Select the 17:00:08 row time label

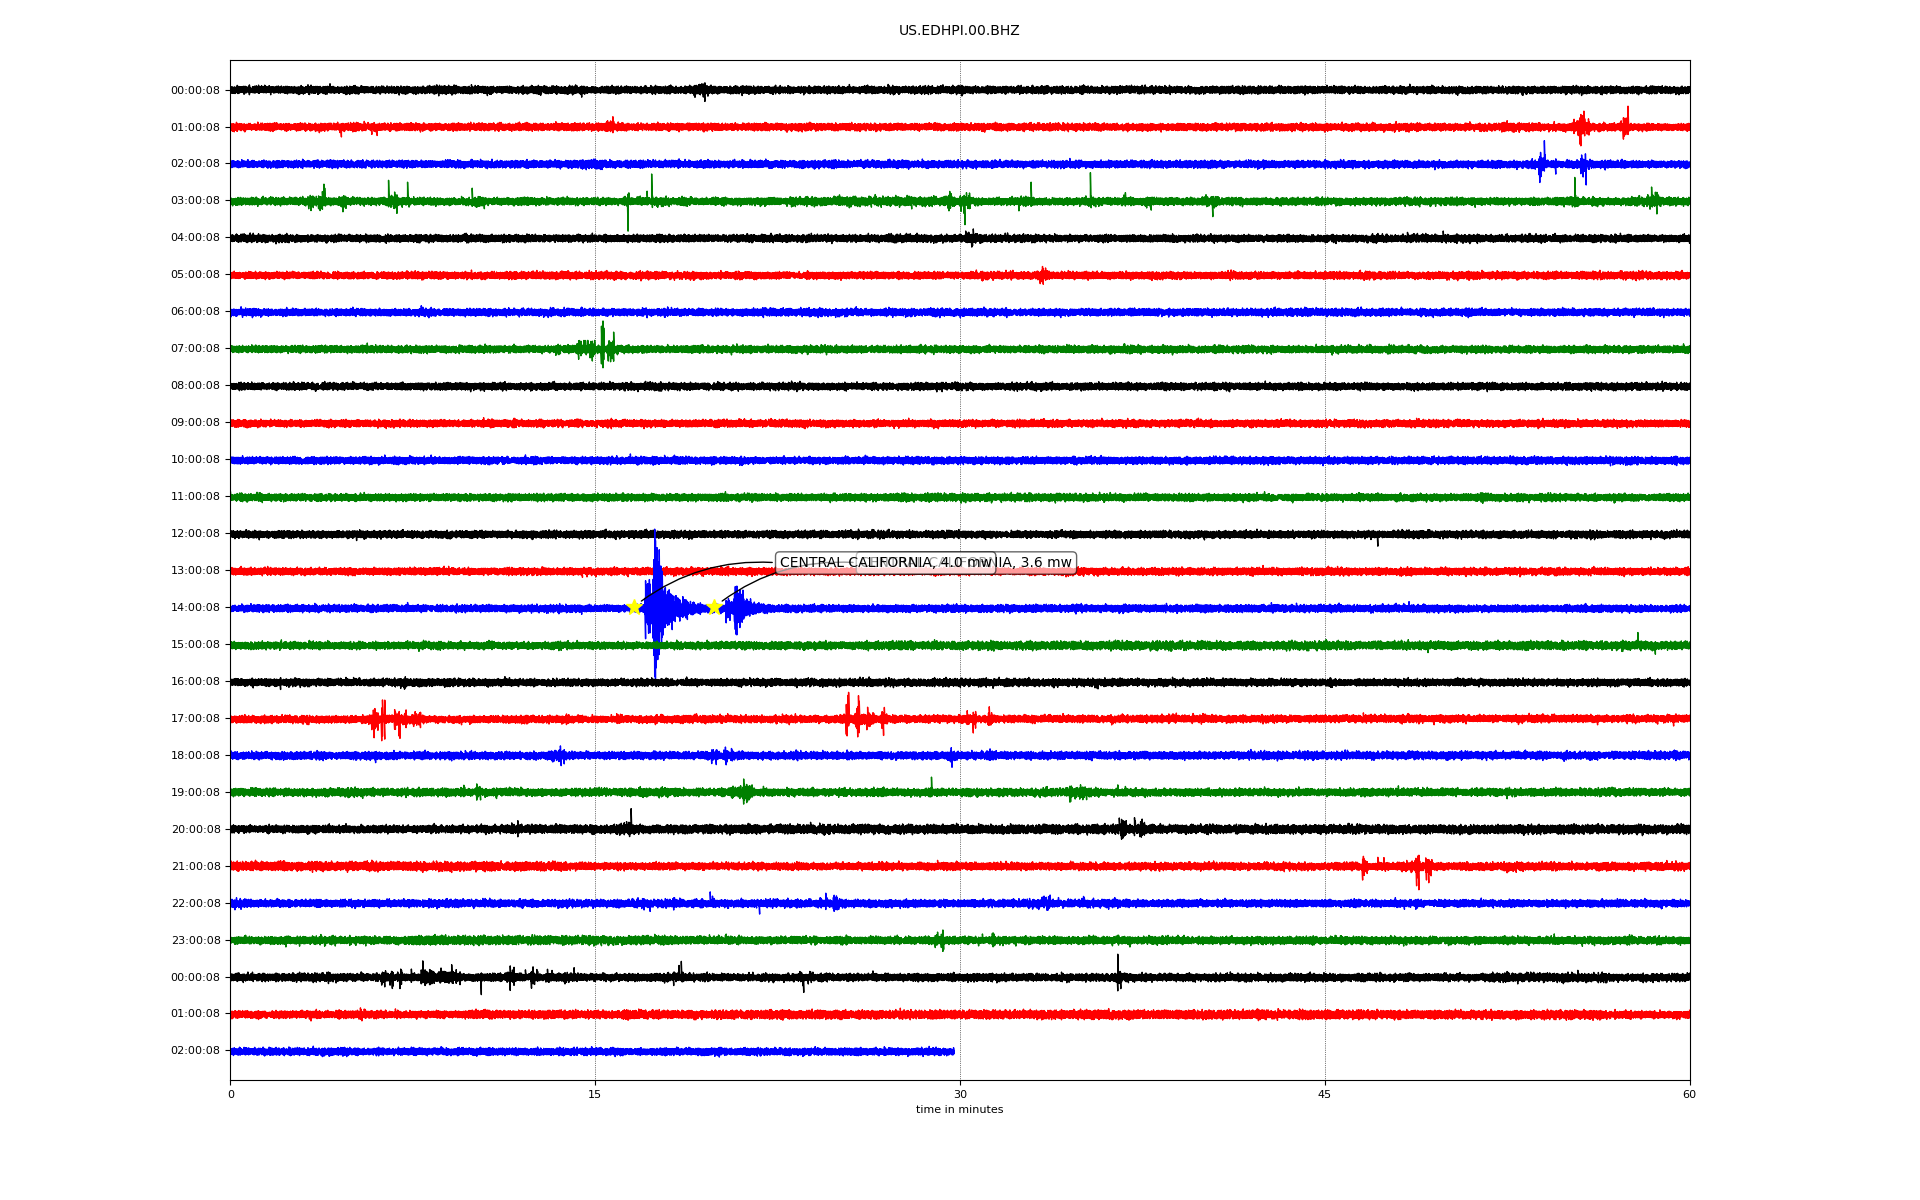(x=195, y=719)
